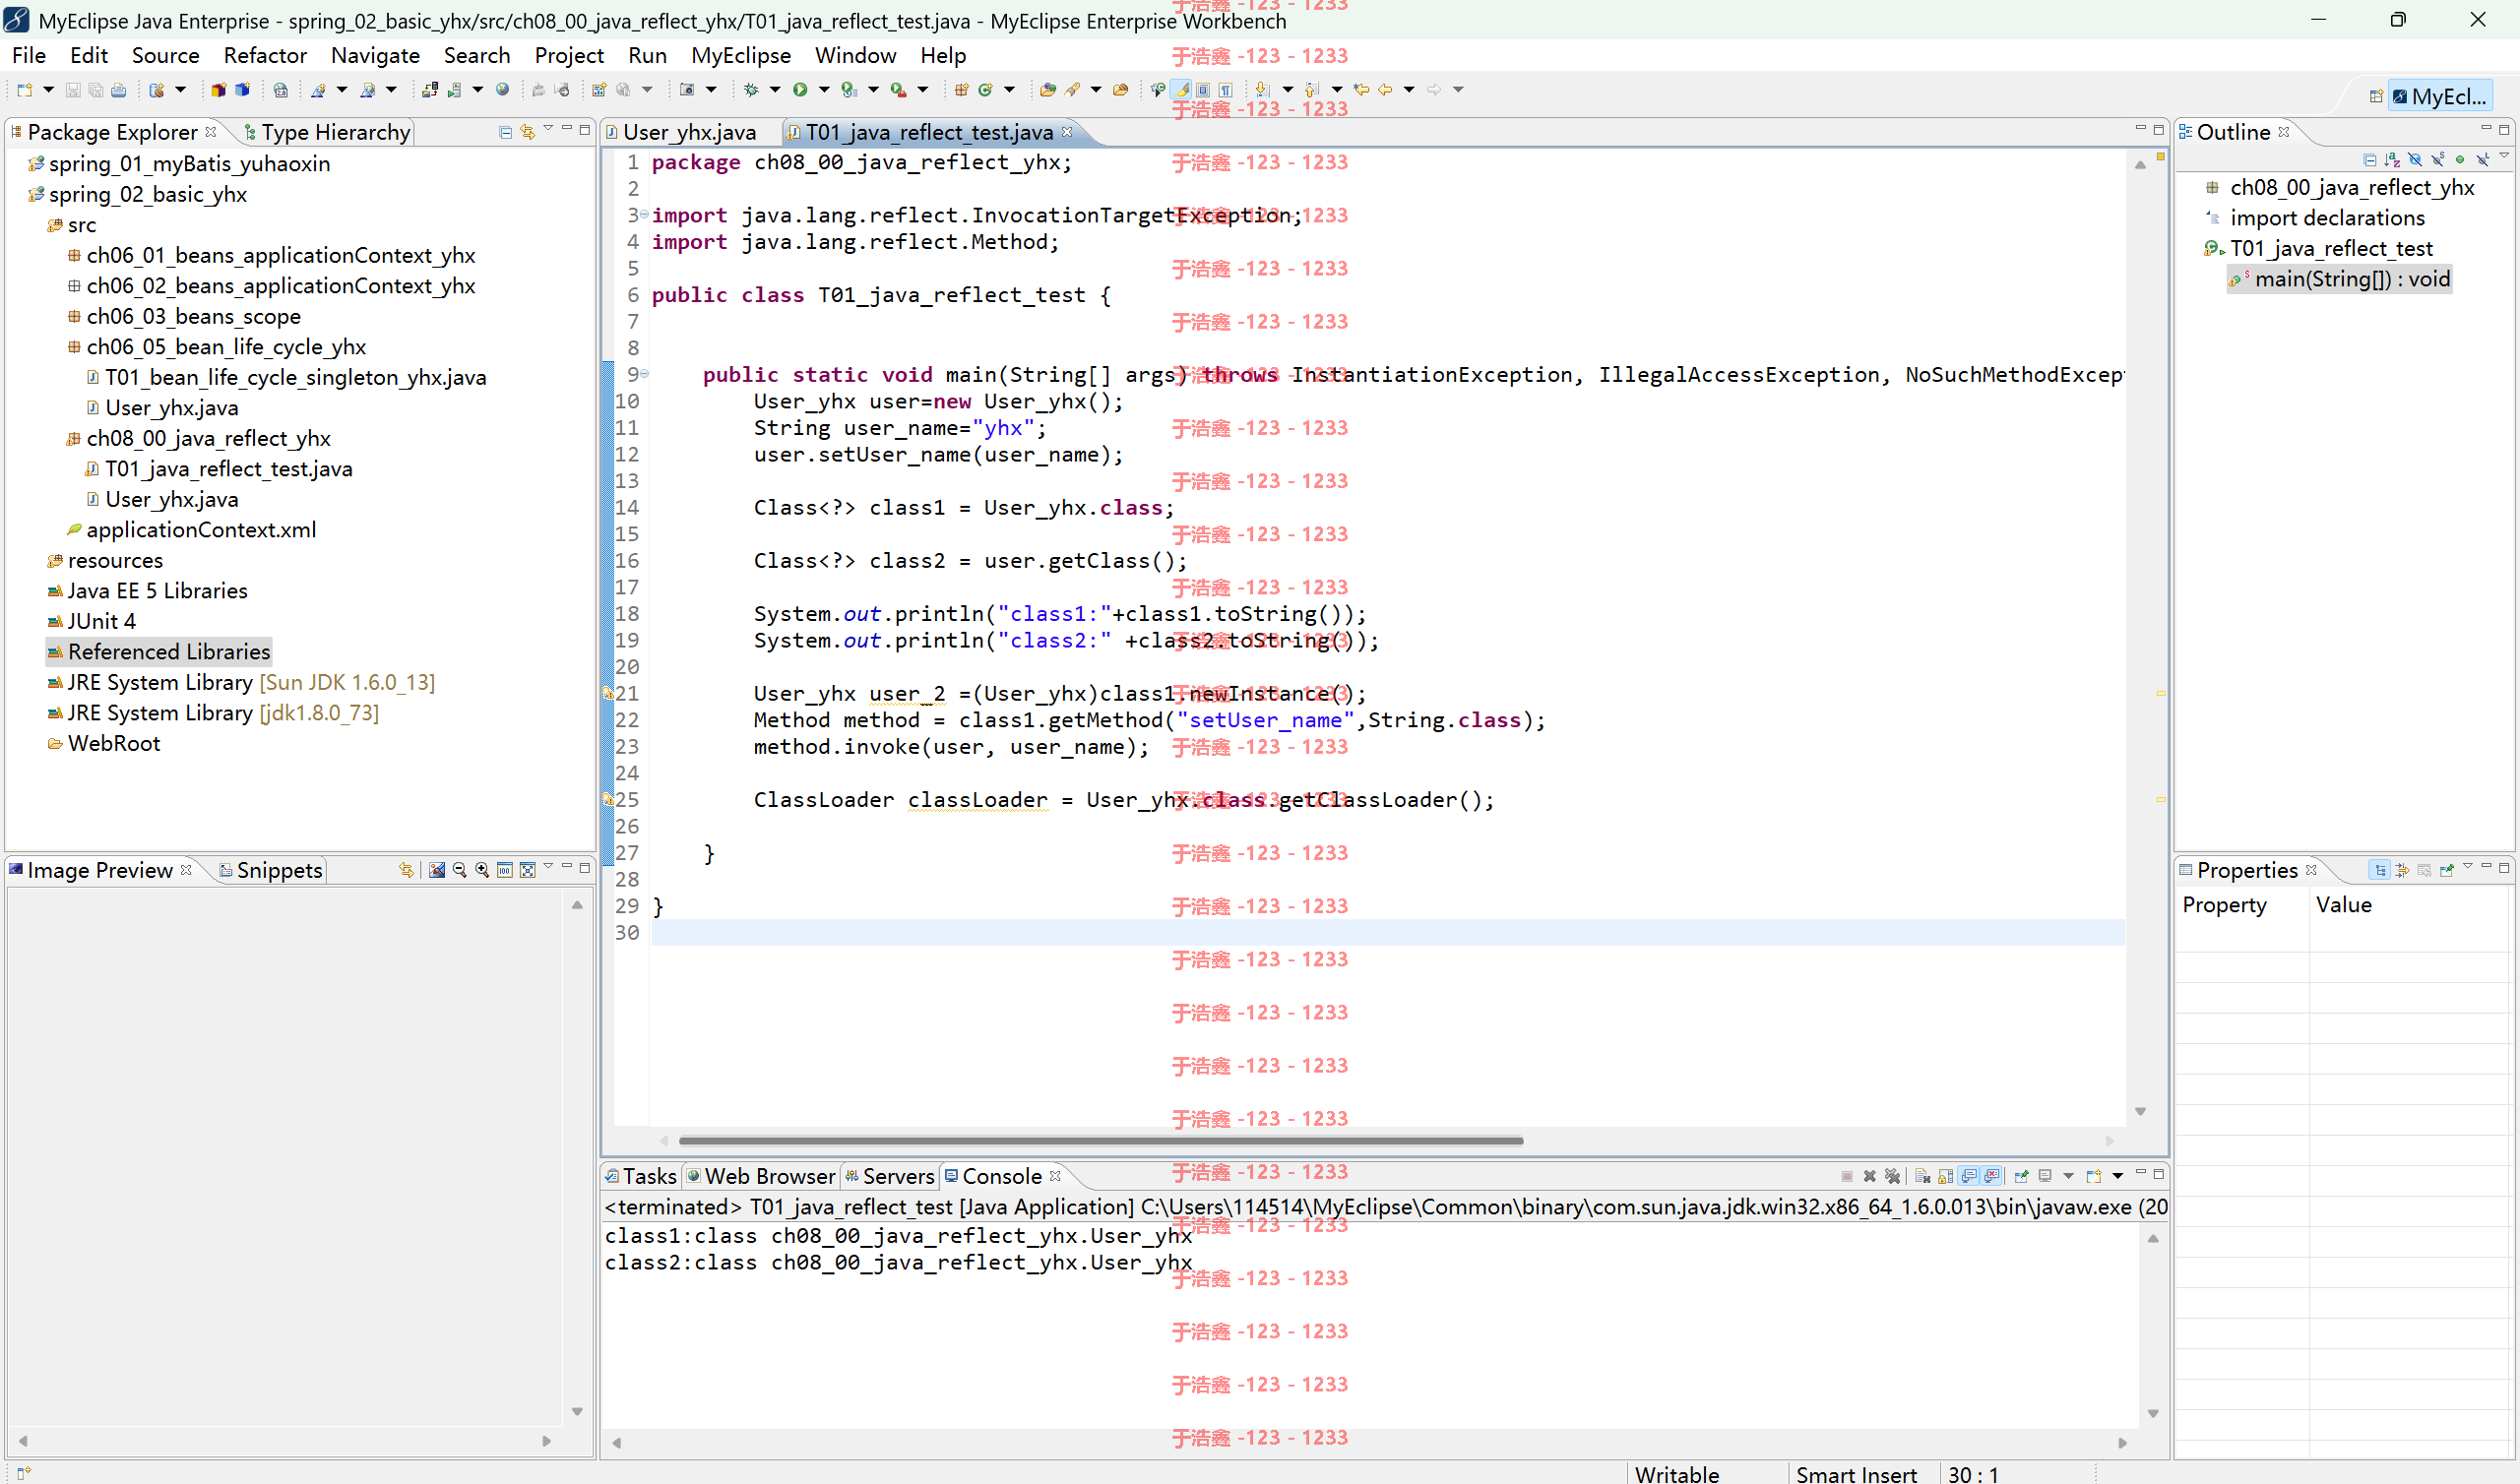This screenshot has height=1484, width=2520.
Task: Click the green Run toolbar button
Action: tap(800, 90)
